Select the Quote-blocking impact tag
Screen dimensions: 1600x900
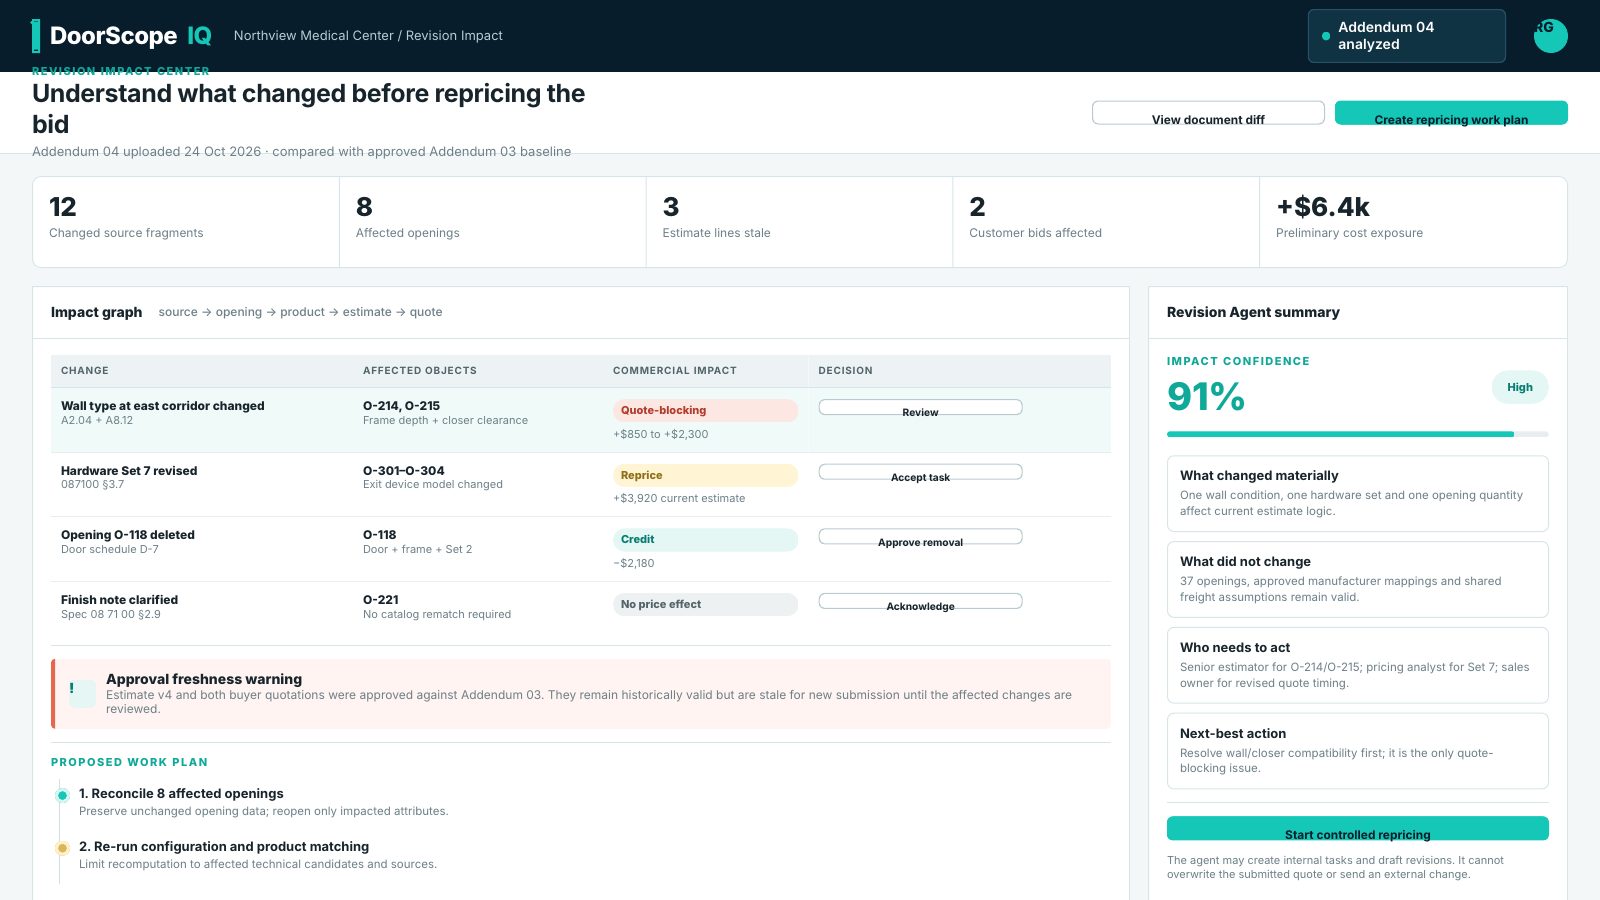tap(705, 410)
